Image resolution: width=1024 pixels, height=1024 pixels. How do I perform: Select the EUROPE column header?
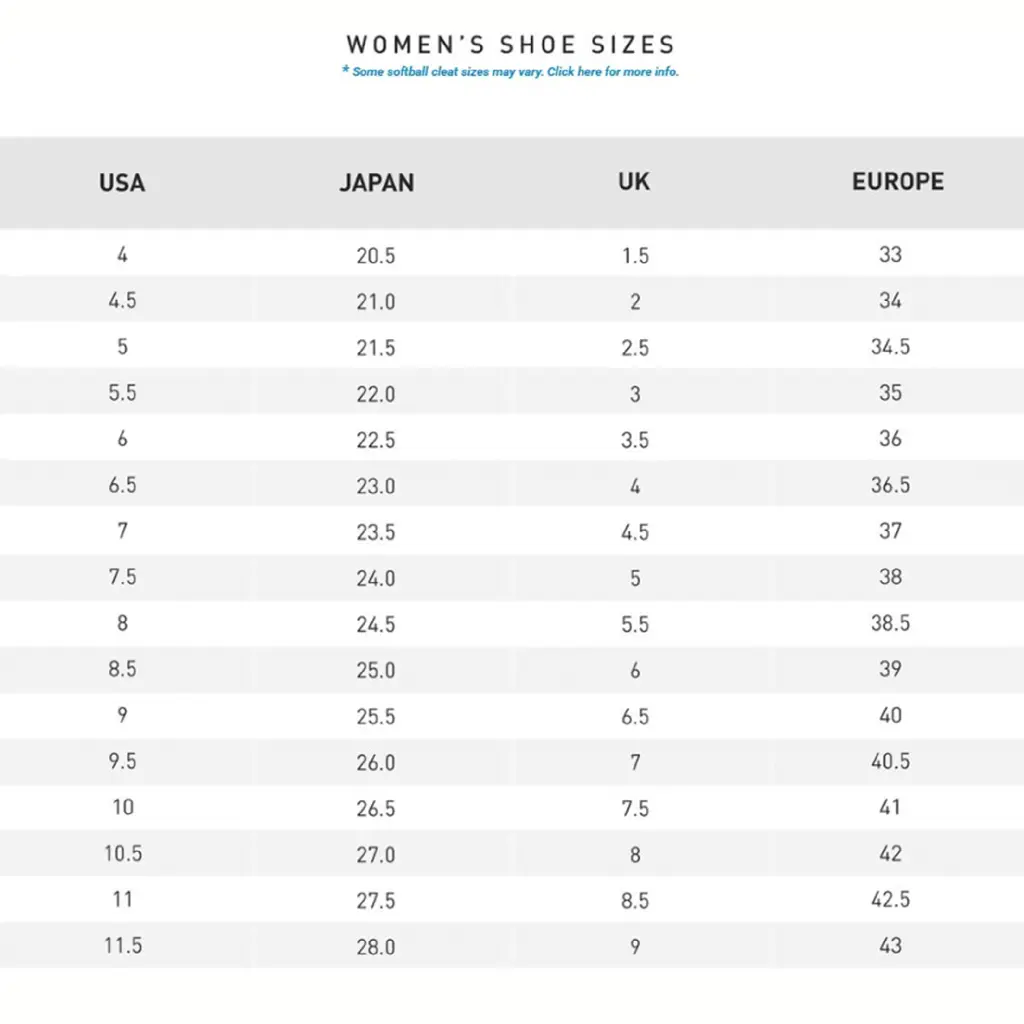coord(896,182)
